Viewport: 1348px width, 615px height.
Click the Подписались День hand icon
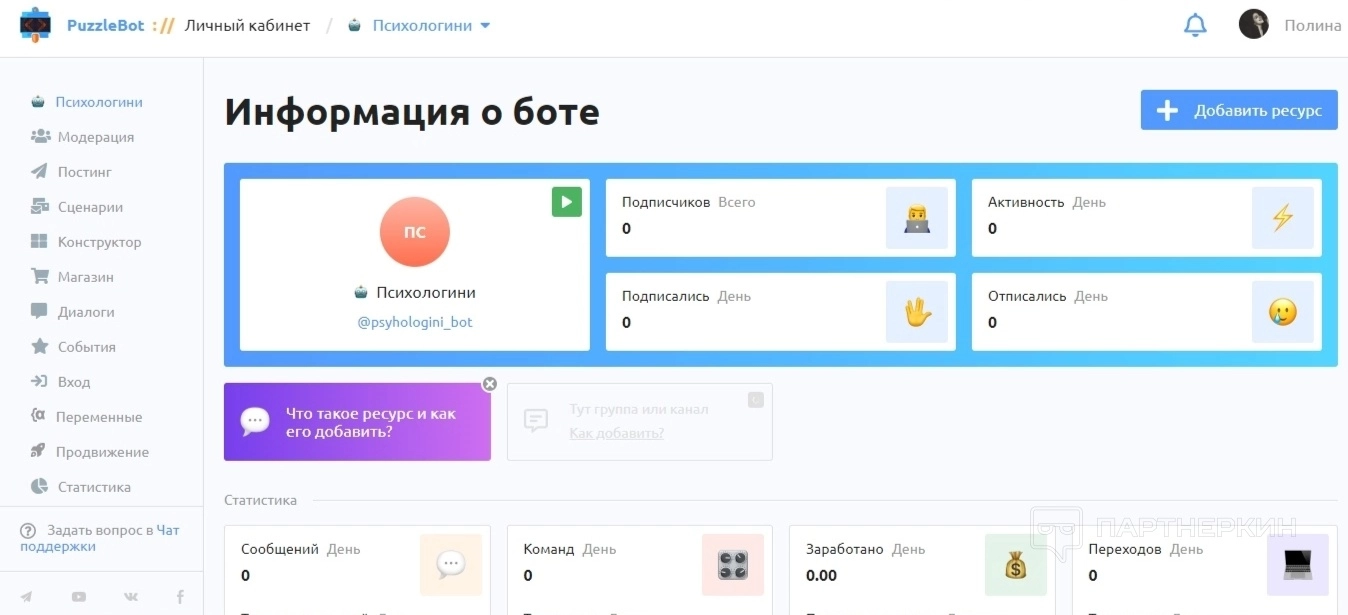tap(917, 312)
